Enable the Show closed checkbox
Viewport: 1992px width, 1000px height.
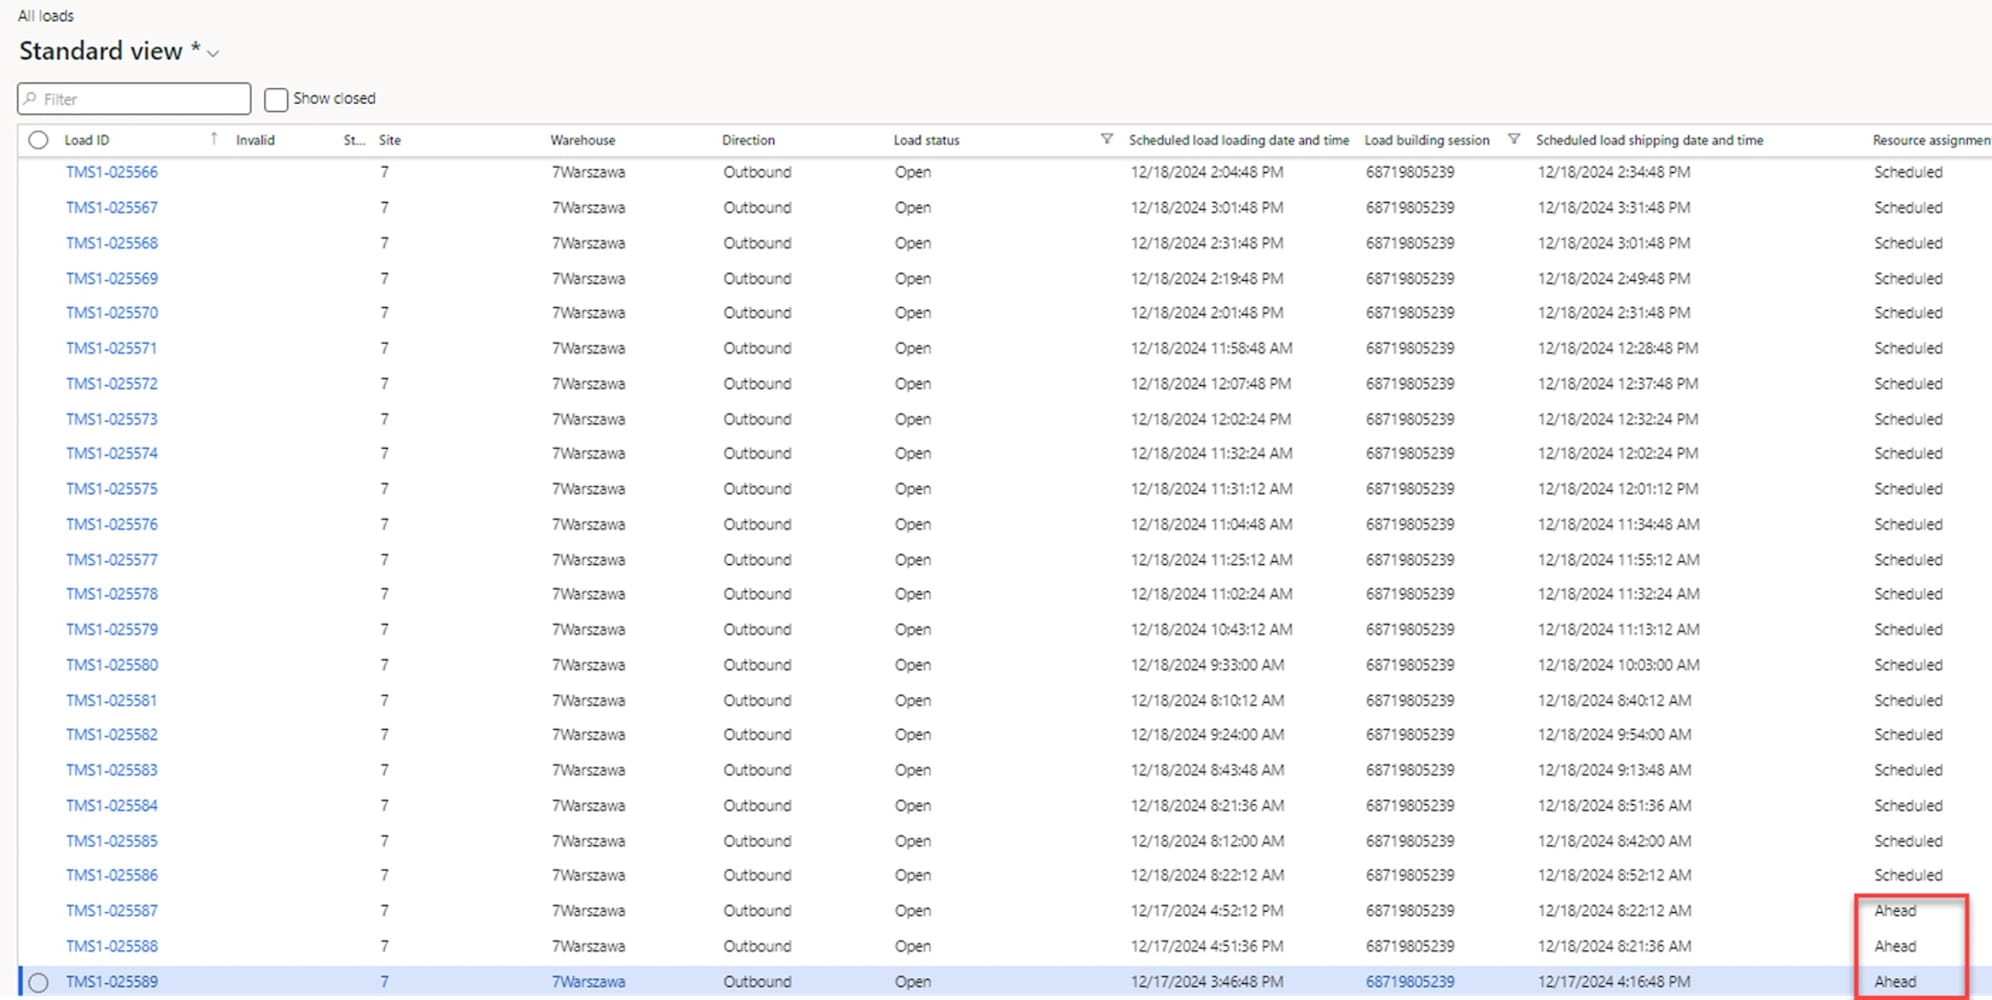276,99
